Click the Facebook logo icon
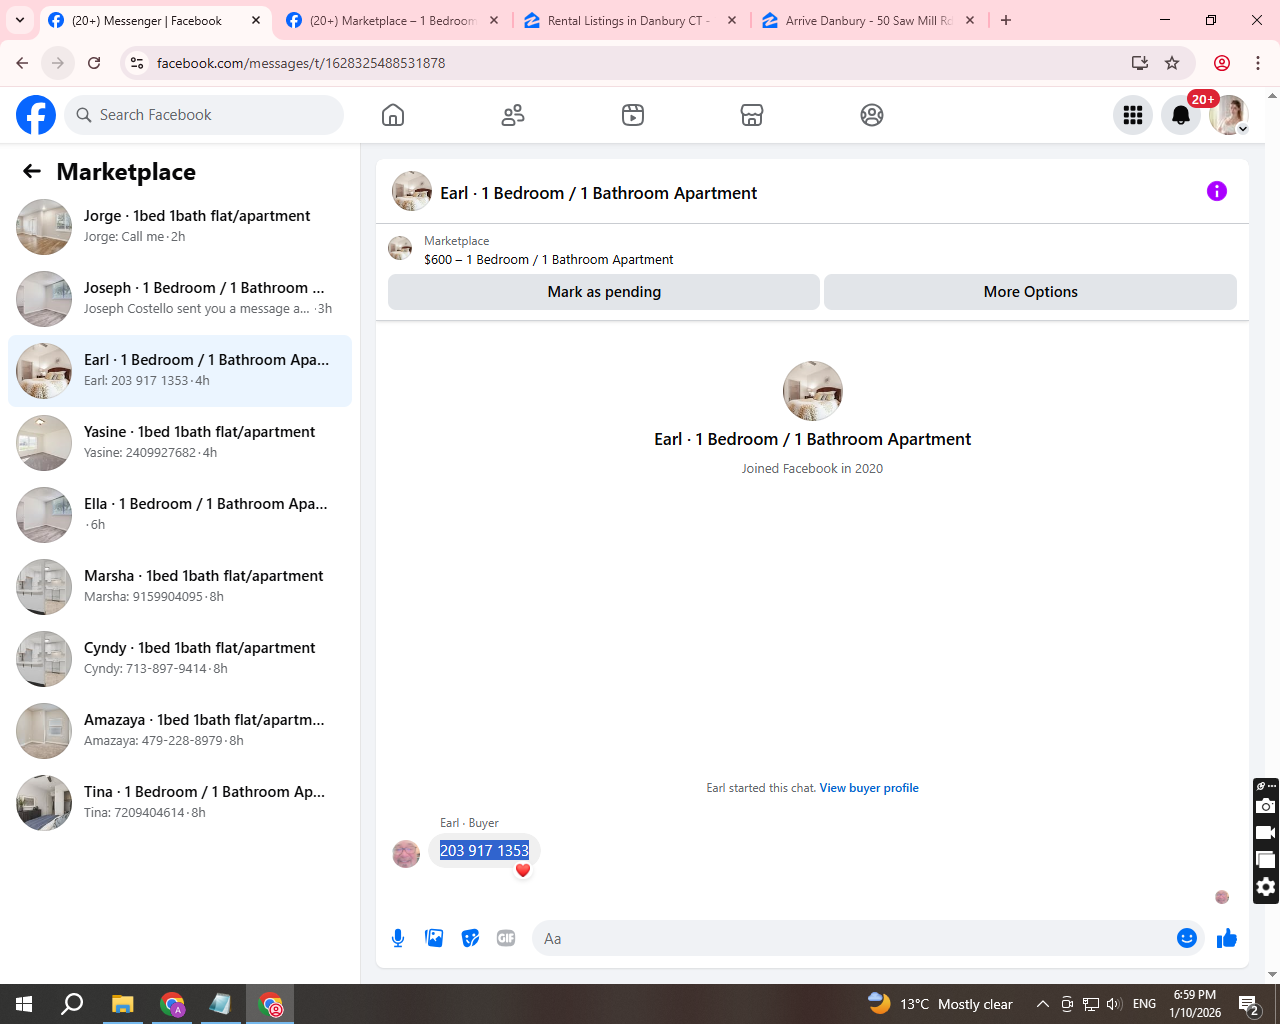1280x1024 pixels. pyautogui.click(x=36, y=115)
